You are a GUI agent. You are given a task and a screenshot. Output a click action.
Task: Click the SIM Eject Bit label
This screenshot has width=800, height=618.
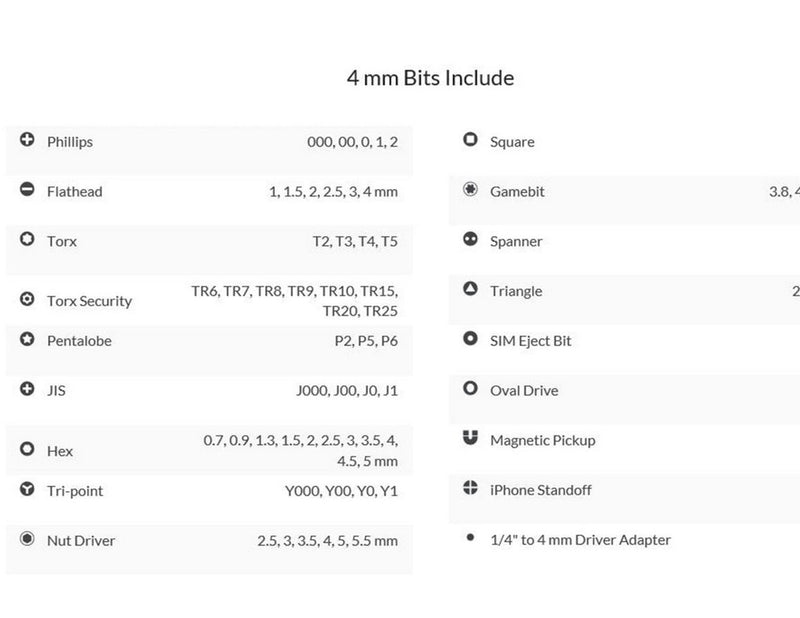[531, 341]
